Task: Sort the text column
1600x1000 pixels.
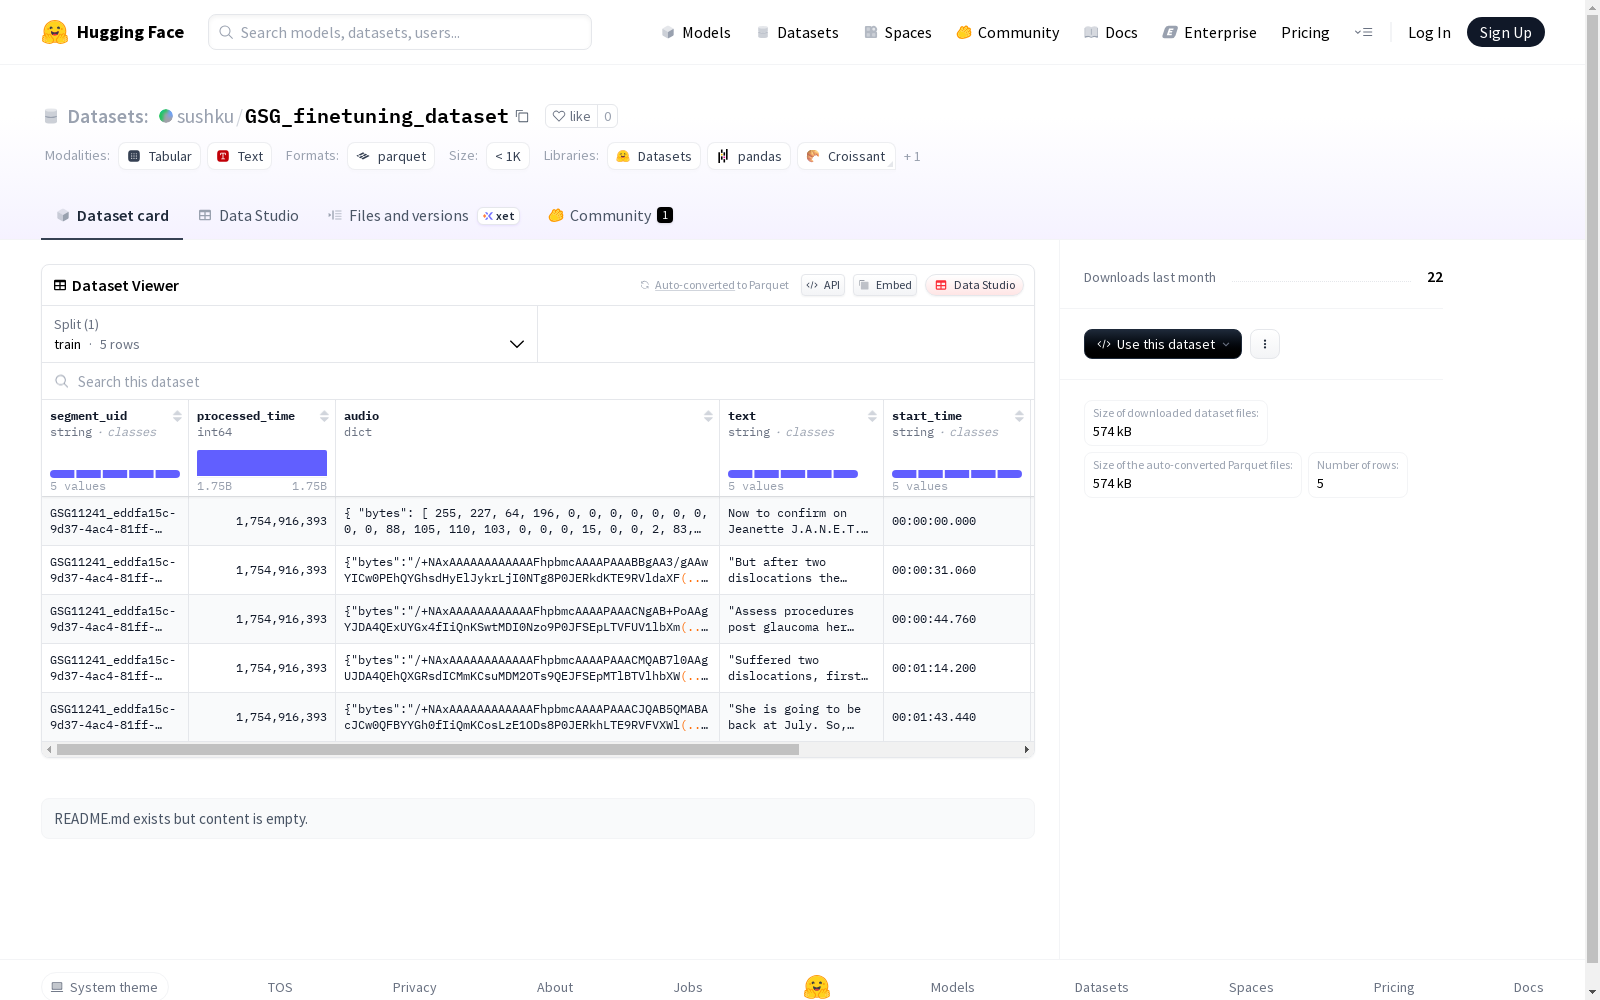Action: [872, 416]
